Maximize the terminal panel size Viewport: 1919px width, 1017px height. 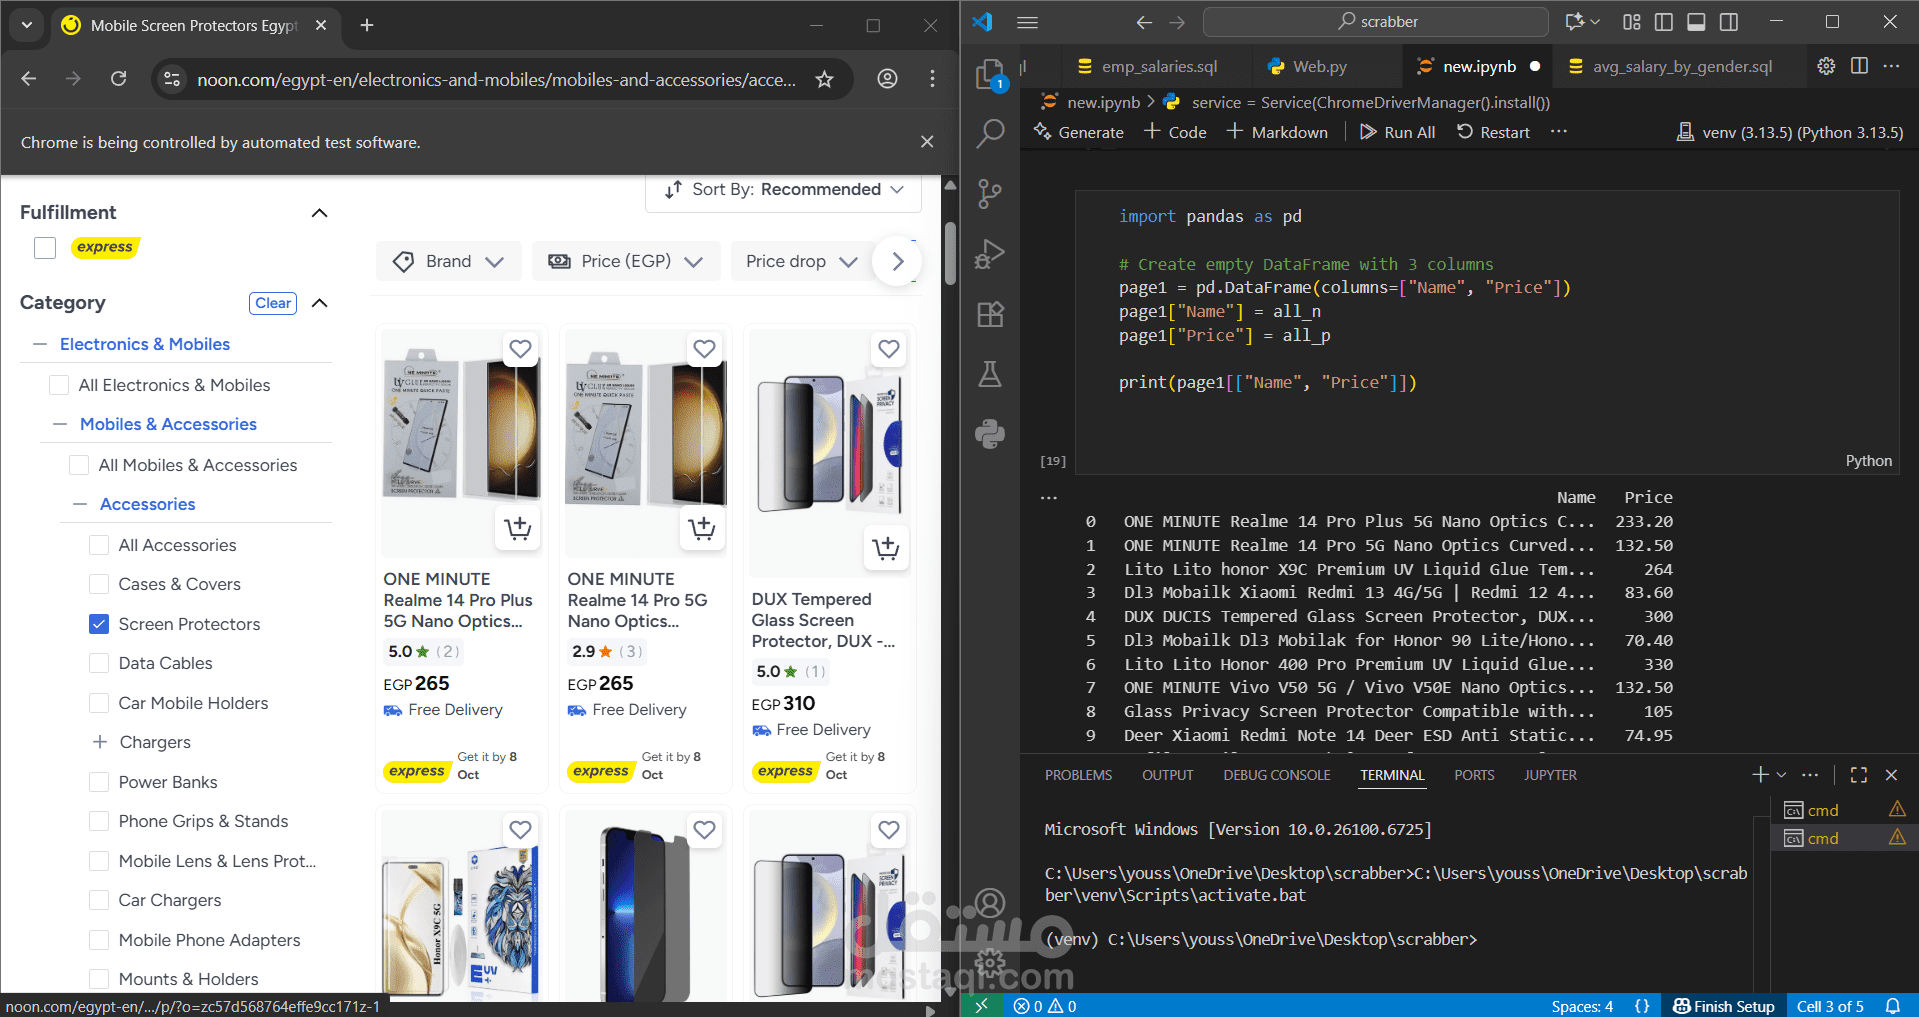(x=1859, y=775)
